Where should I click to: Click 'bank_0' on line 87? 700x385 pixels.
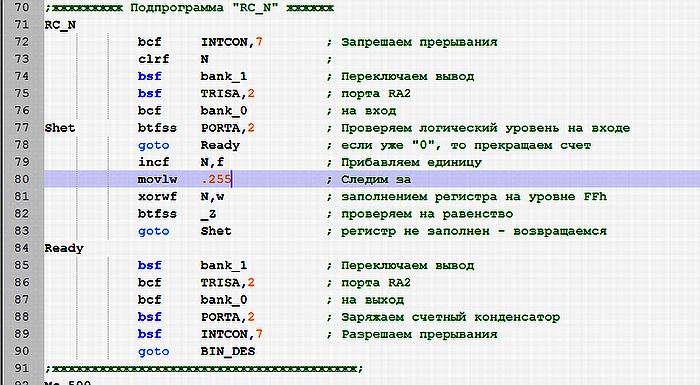pos(224,300)
